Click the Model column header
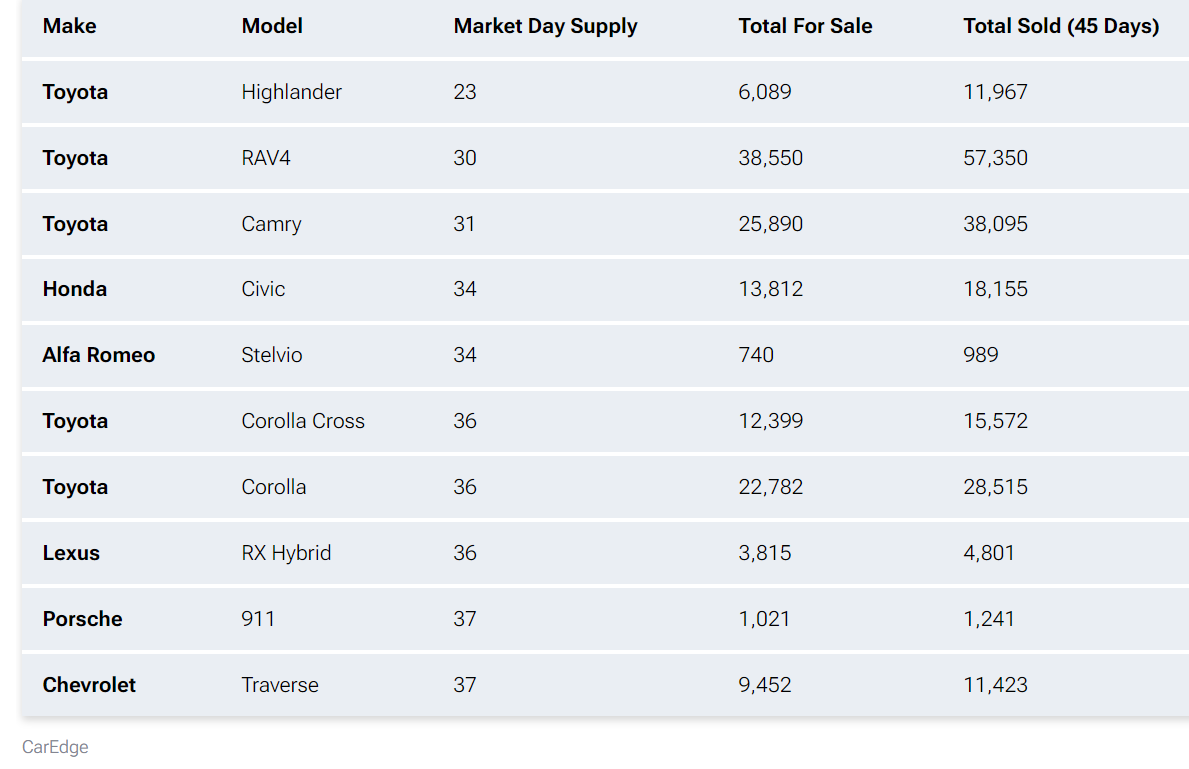1189x769 pixels. pyautogui.click(x=272, y=27)
